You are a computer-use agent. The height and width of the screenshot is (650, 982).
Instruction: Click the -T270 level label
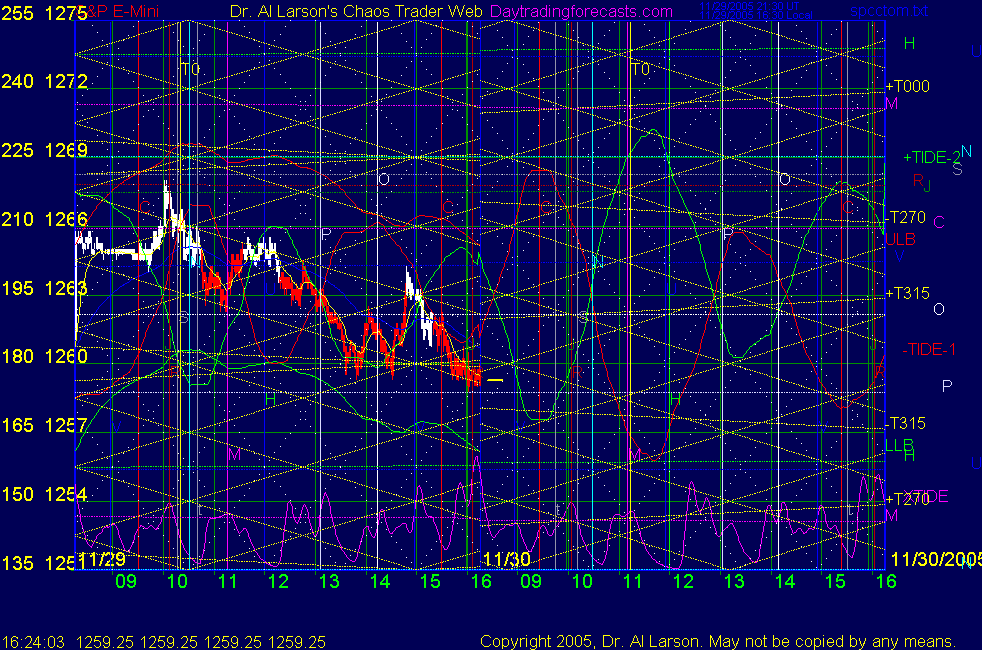click(905, 217)
